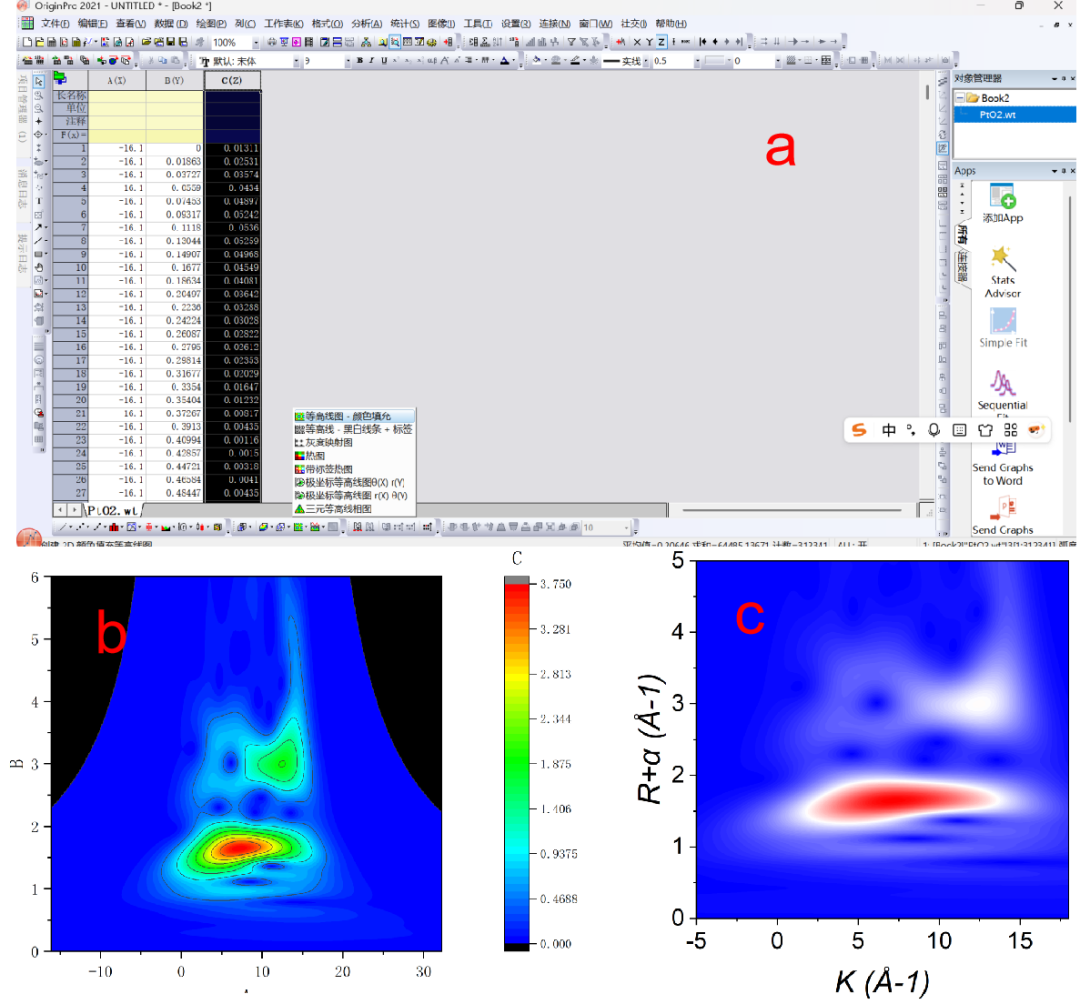Screen dimensions: 1080x1004
Task: Open the 帮助(H) menu
Action: 671,23
